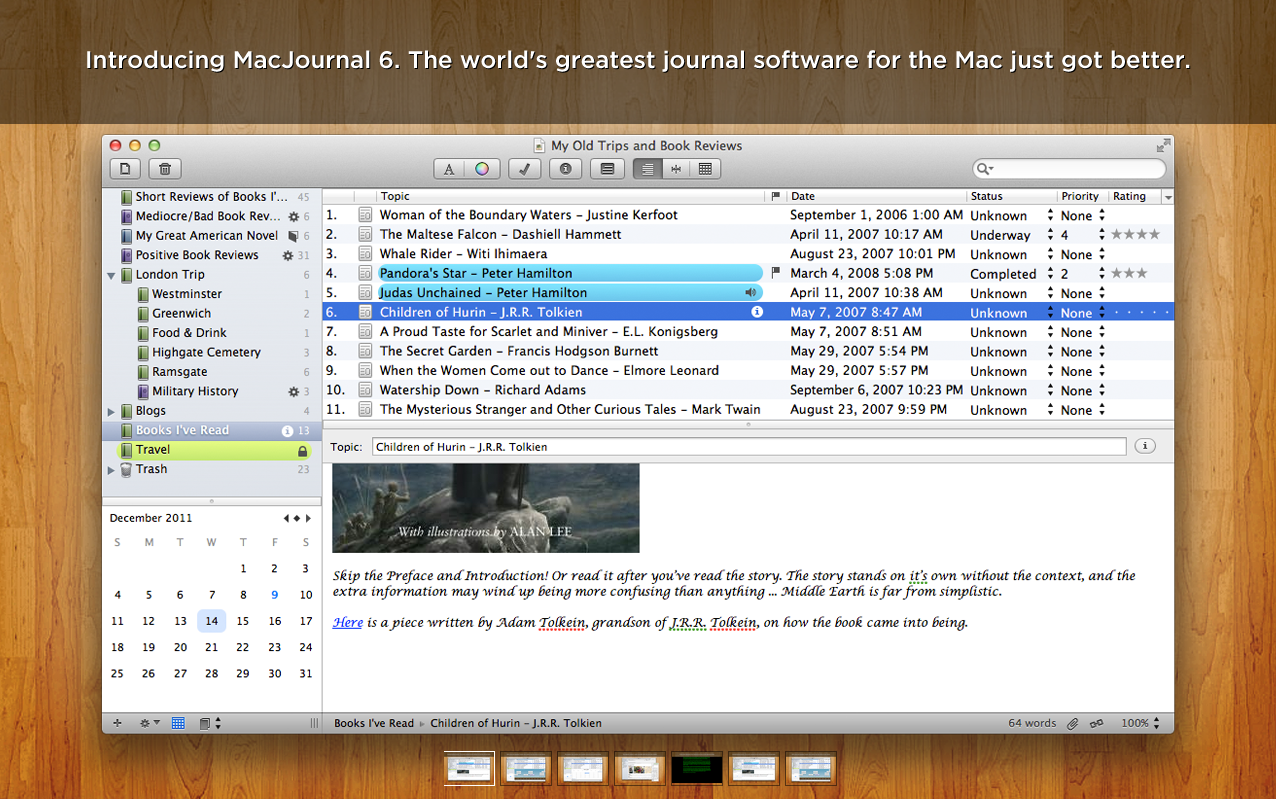Click flag icon on Pandora's Star row

[x=776, y=273]
